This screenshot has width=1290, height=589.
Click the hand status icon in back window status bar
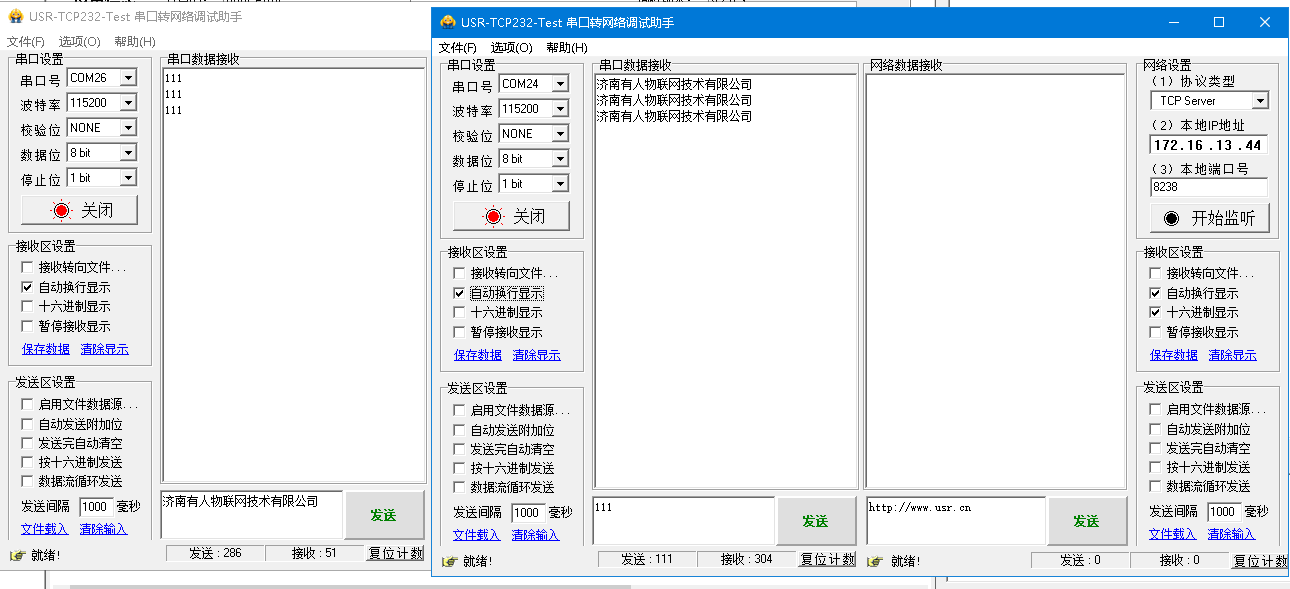pos(17,554)
